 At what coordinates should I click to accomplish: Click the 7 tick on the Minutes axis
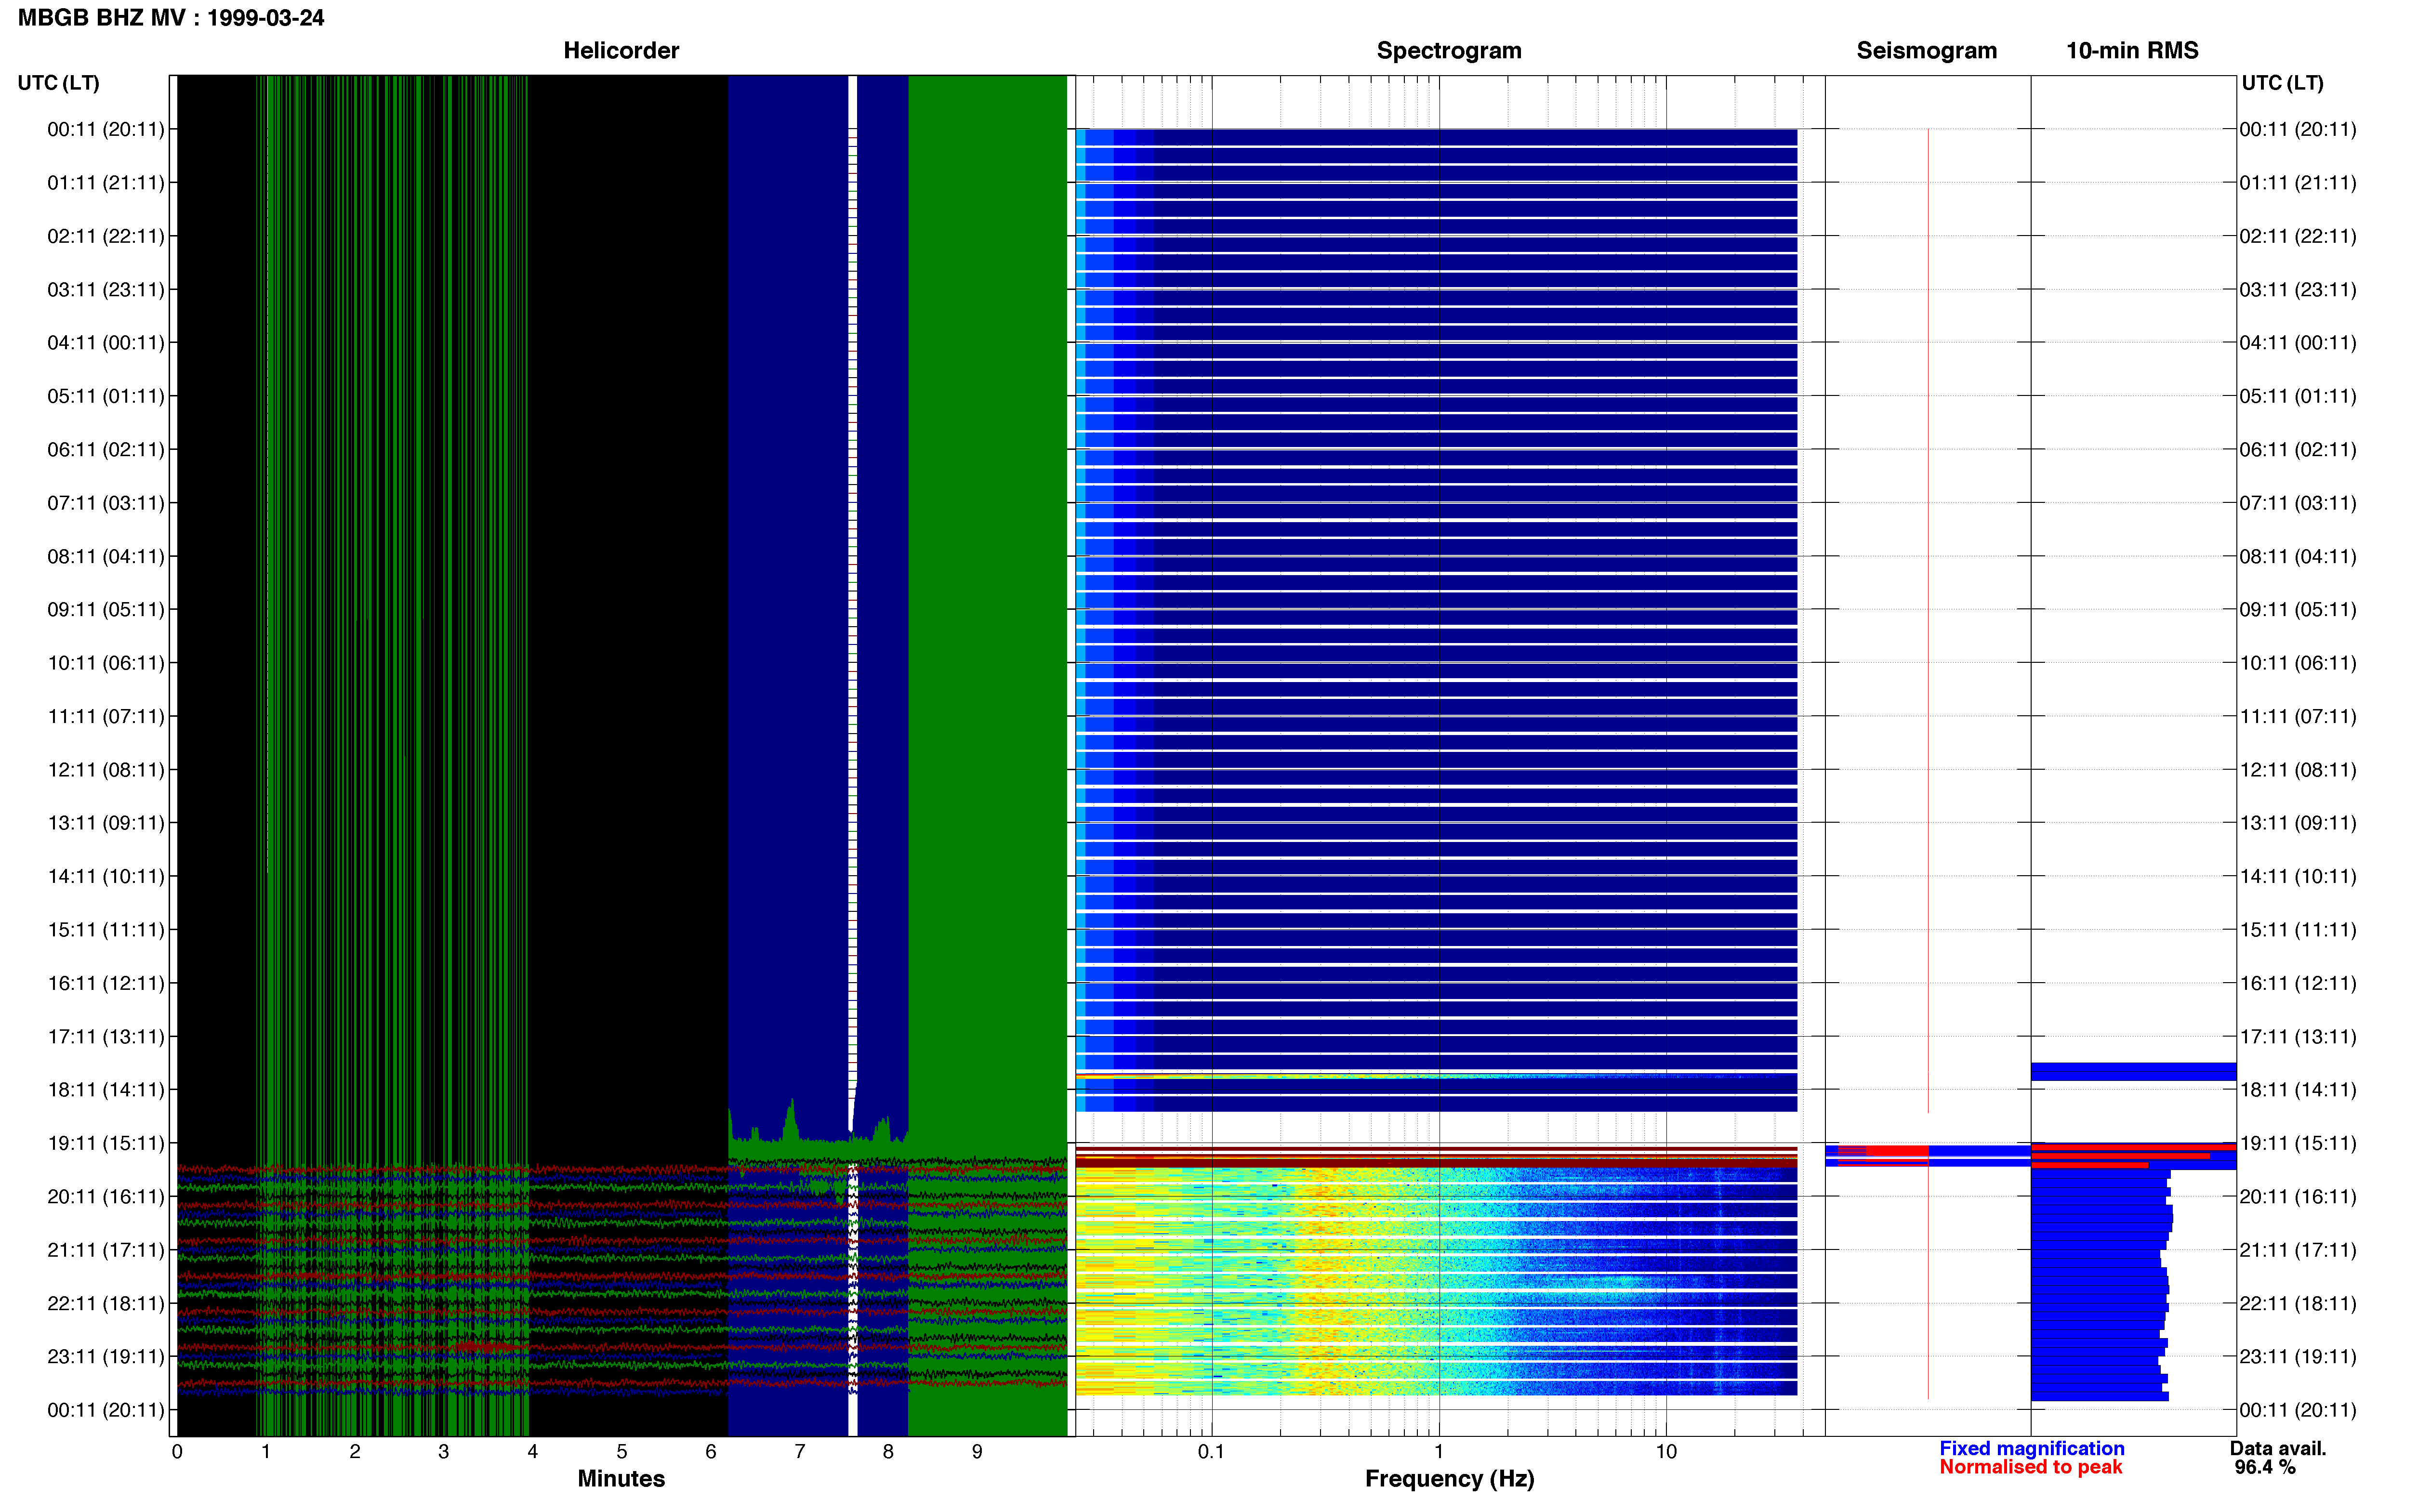[800, 1452]
